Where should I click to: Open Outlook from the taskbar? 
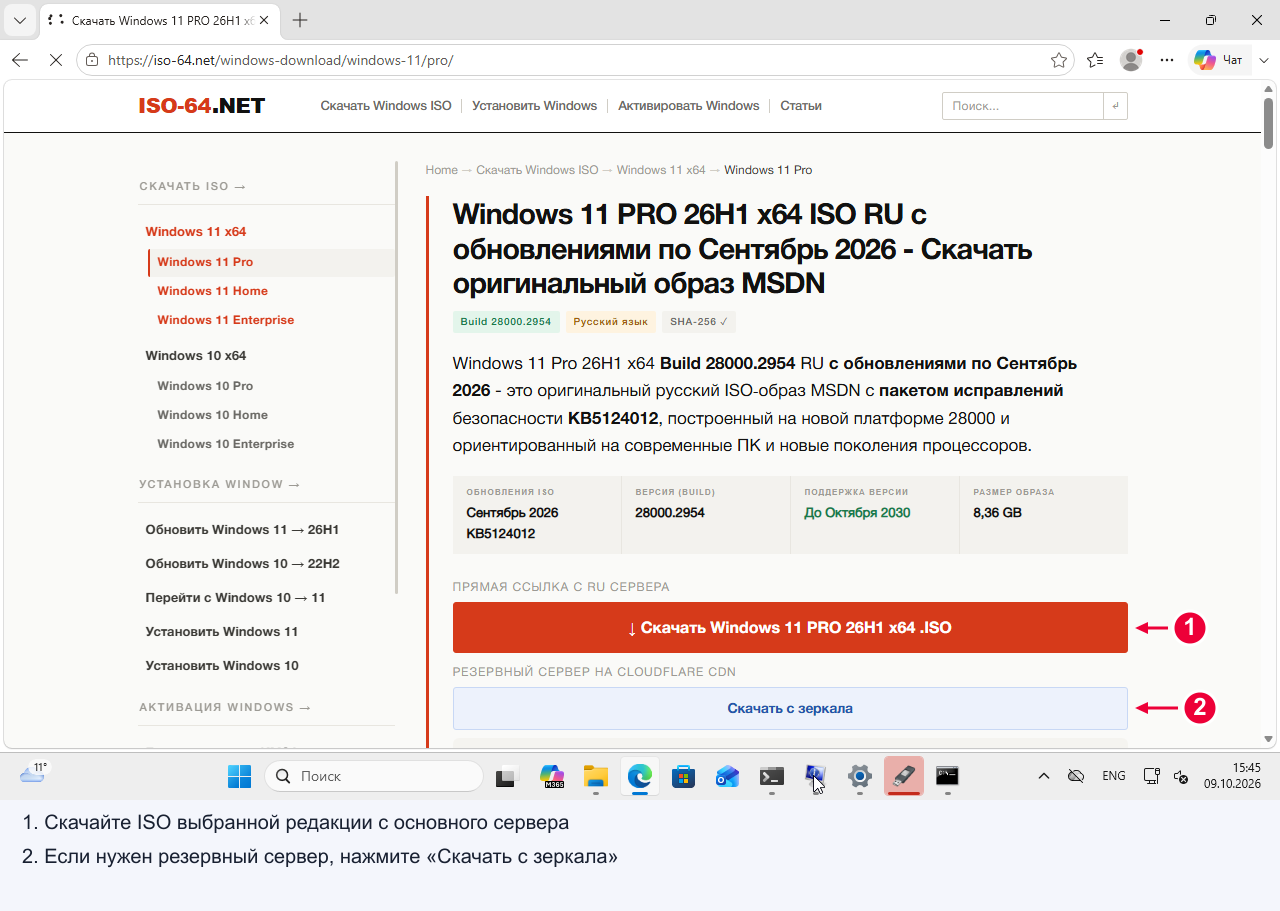tap(727, 776)
